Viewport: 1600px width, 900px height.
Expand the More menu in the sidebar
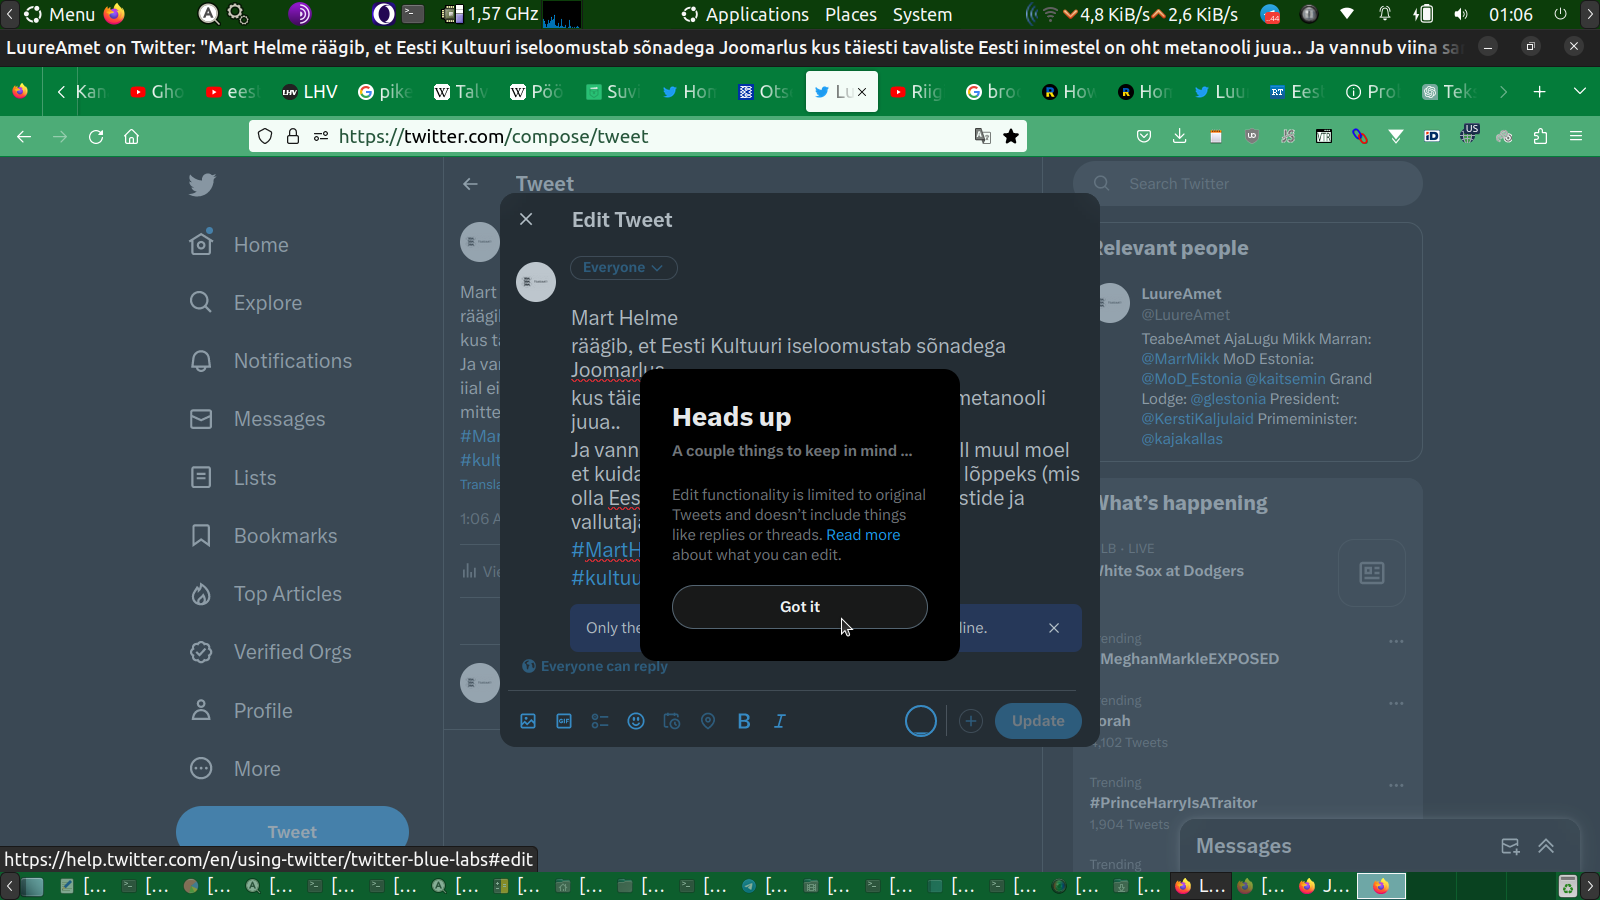[x=236, y=769]
